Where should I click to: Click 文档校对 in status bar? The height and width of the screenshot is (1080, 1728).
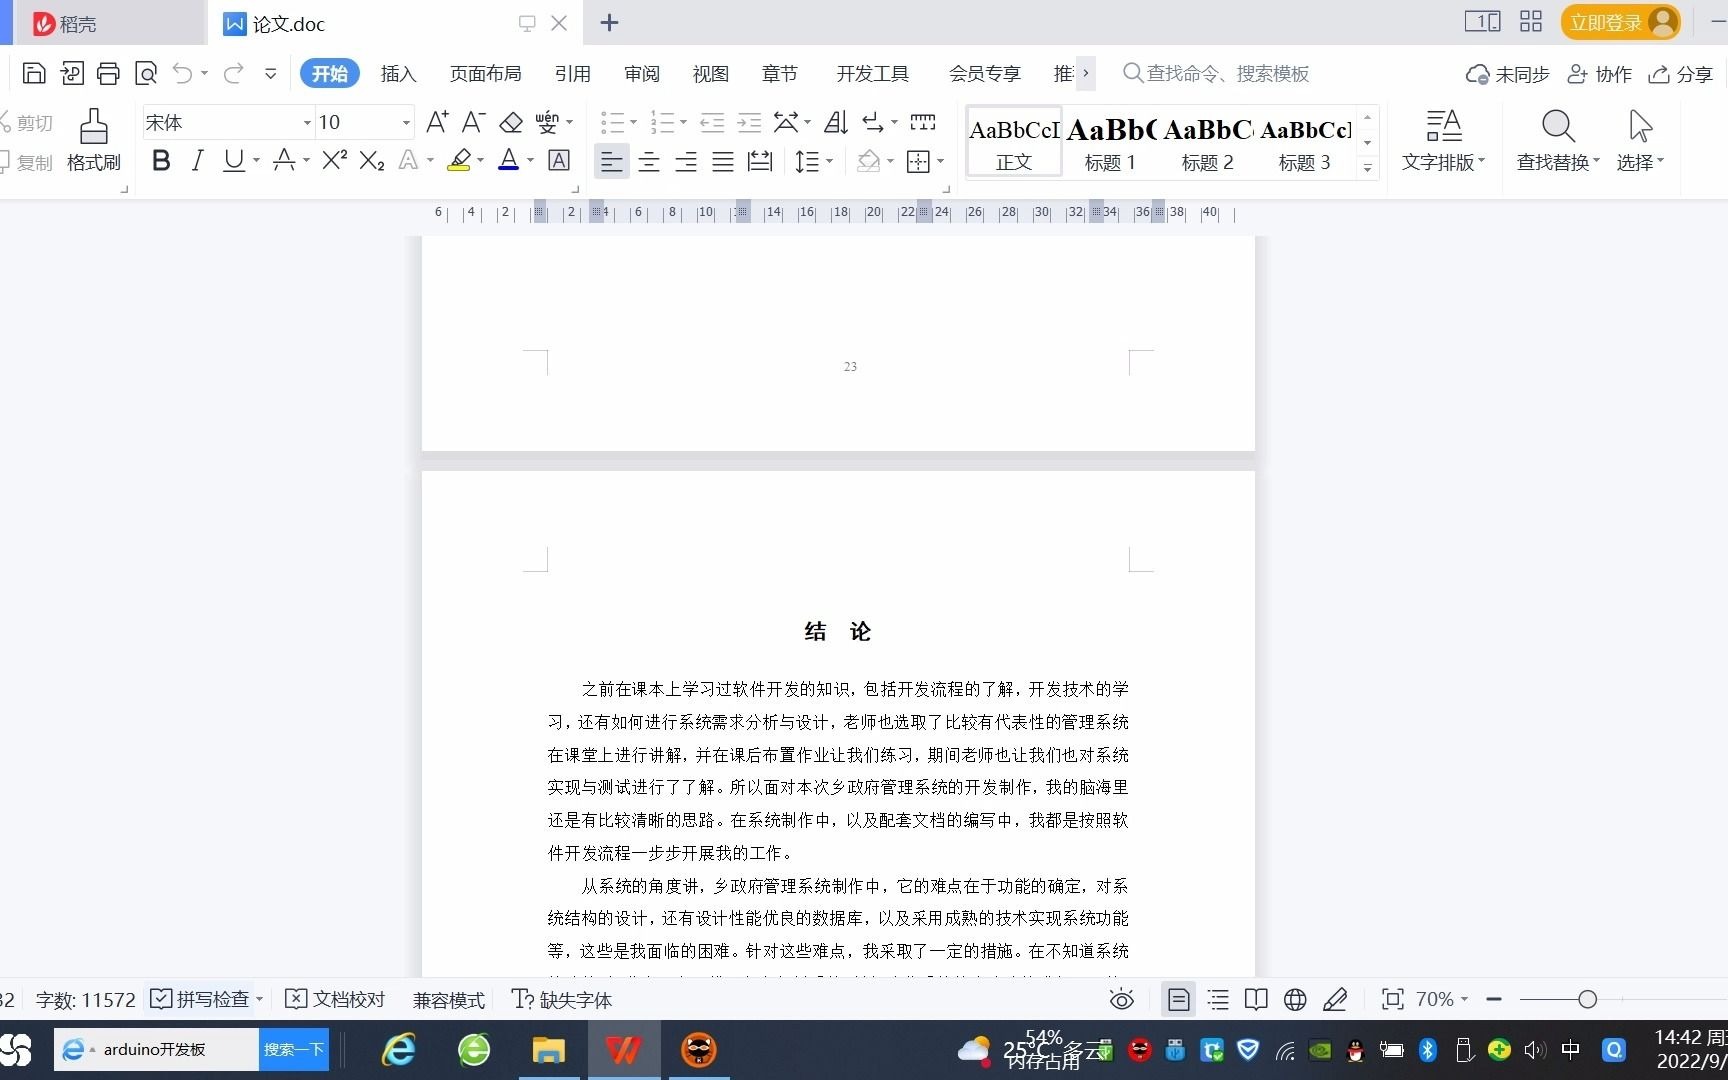pos(335,999)
